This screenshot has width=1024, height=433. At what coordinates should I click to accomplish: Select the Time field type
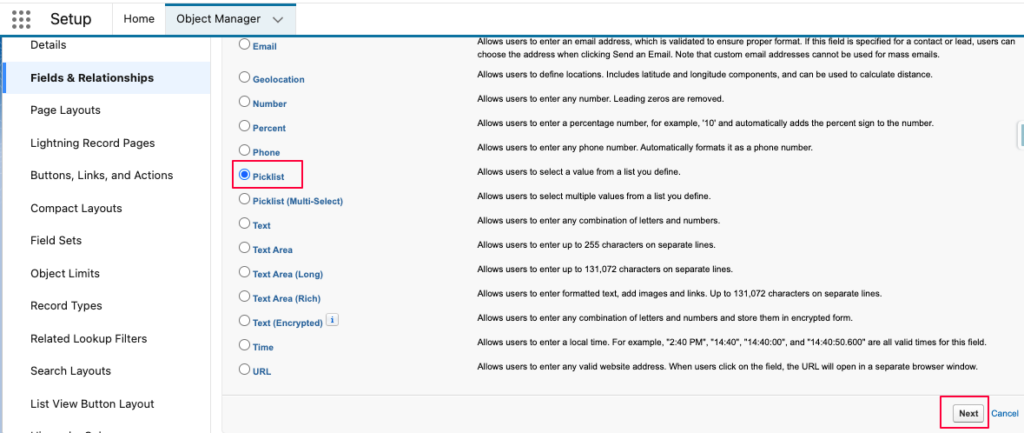(245, 346)
